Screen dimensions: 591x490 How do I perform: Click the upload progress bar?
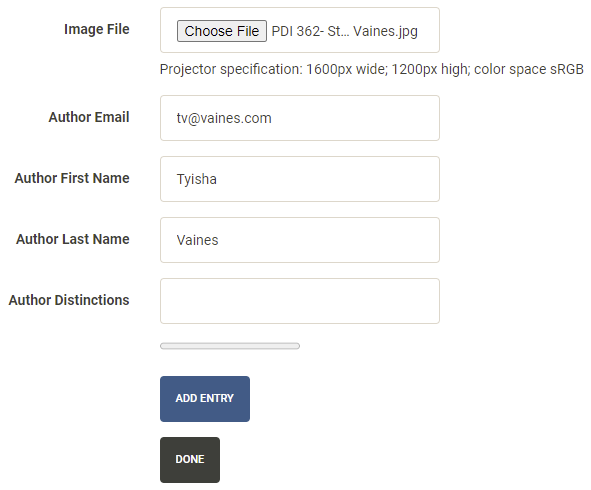[230, 346]
